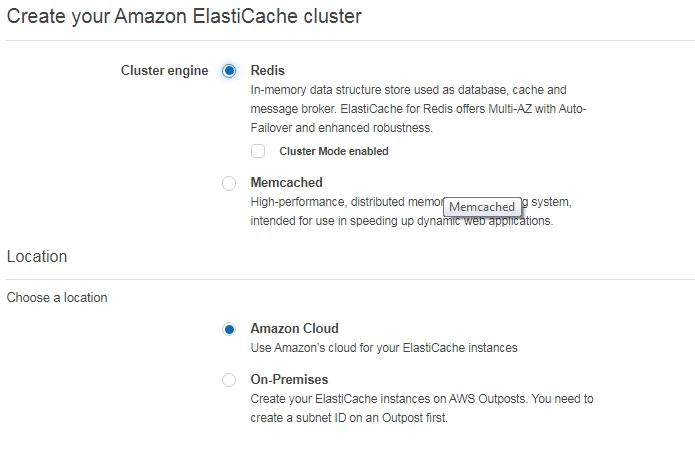Choose the On-Premises location radio button
Screen dimensions: 695x466
coord(229,380)
